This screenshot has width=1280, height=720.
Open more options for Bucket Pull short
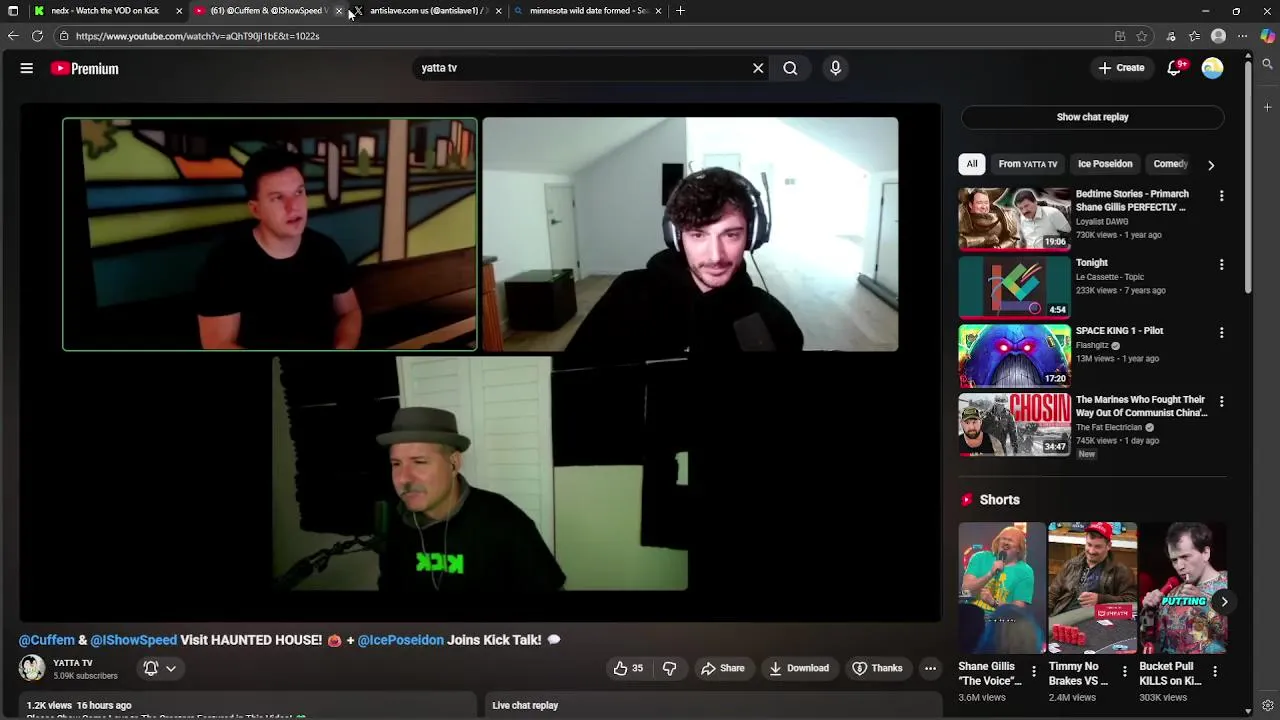coord(1215,672)
